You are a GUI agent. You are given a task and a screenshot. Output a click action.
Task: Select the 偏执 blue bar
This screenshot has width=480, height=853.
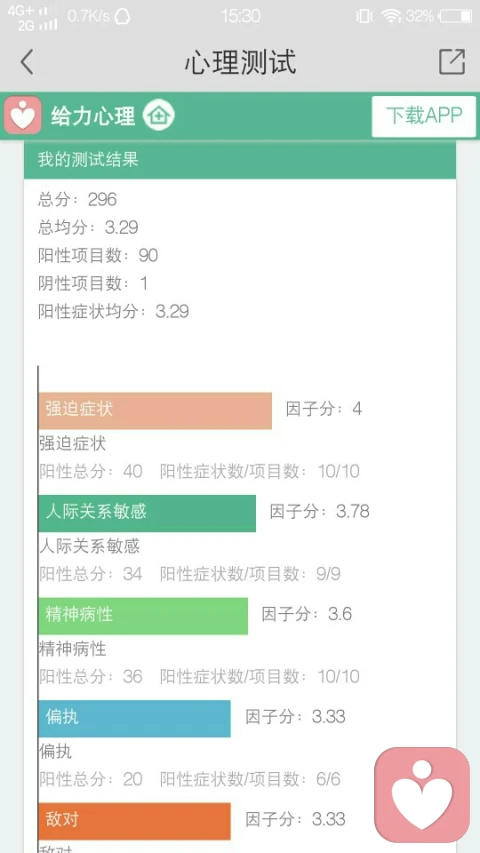pos(134,719)
